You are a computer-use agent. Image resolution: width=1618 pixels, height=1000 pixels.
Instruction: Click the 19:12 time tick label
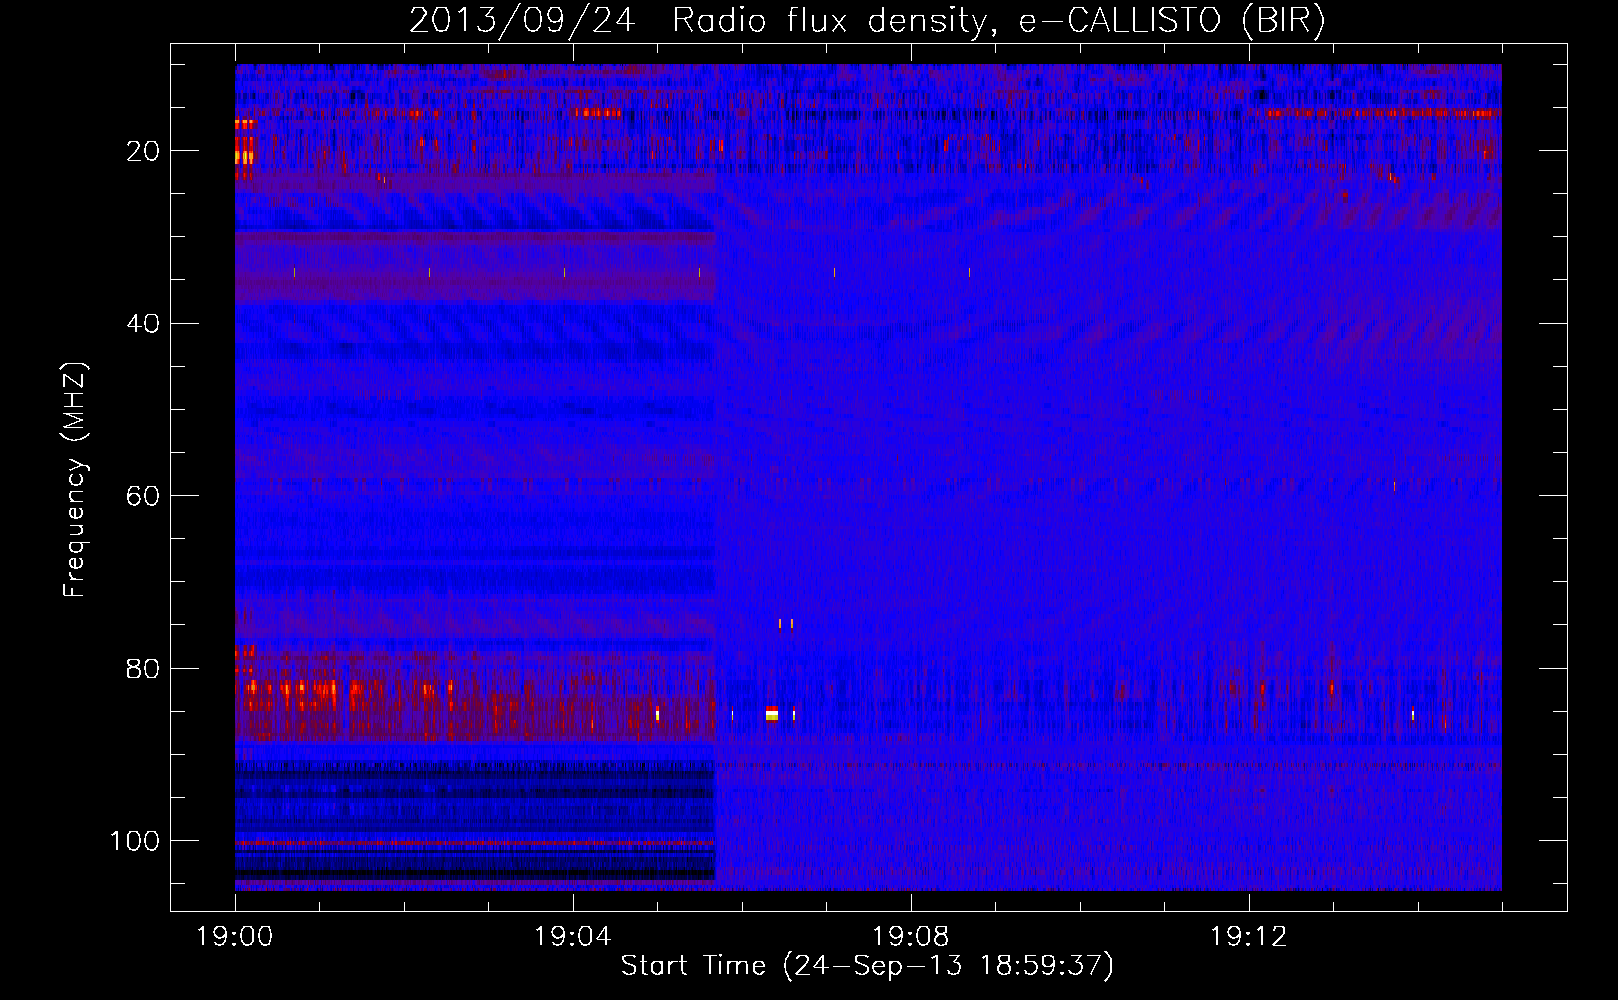click(1248, 937)
